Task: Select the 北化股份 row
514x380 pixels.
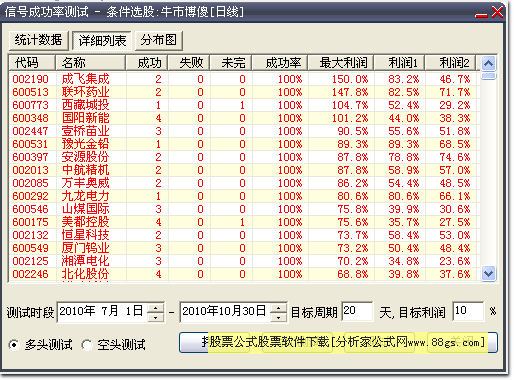Action: pyautogui.click(x=244, y=274)
